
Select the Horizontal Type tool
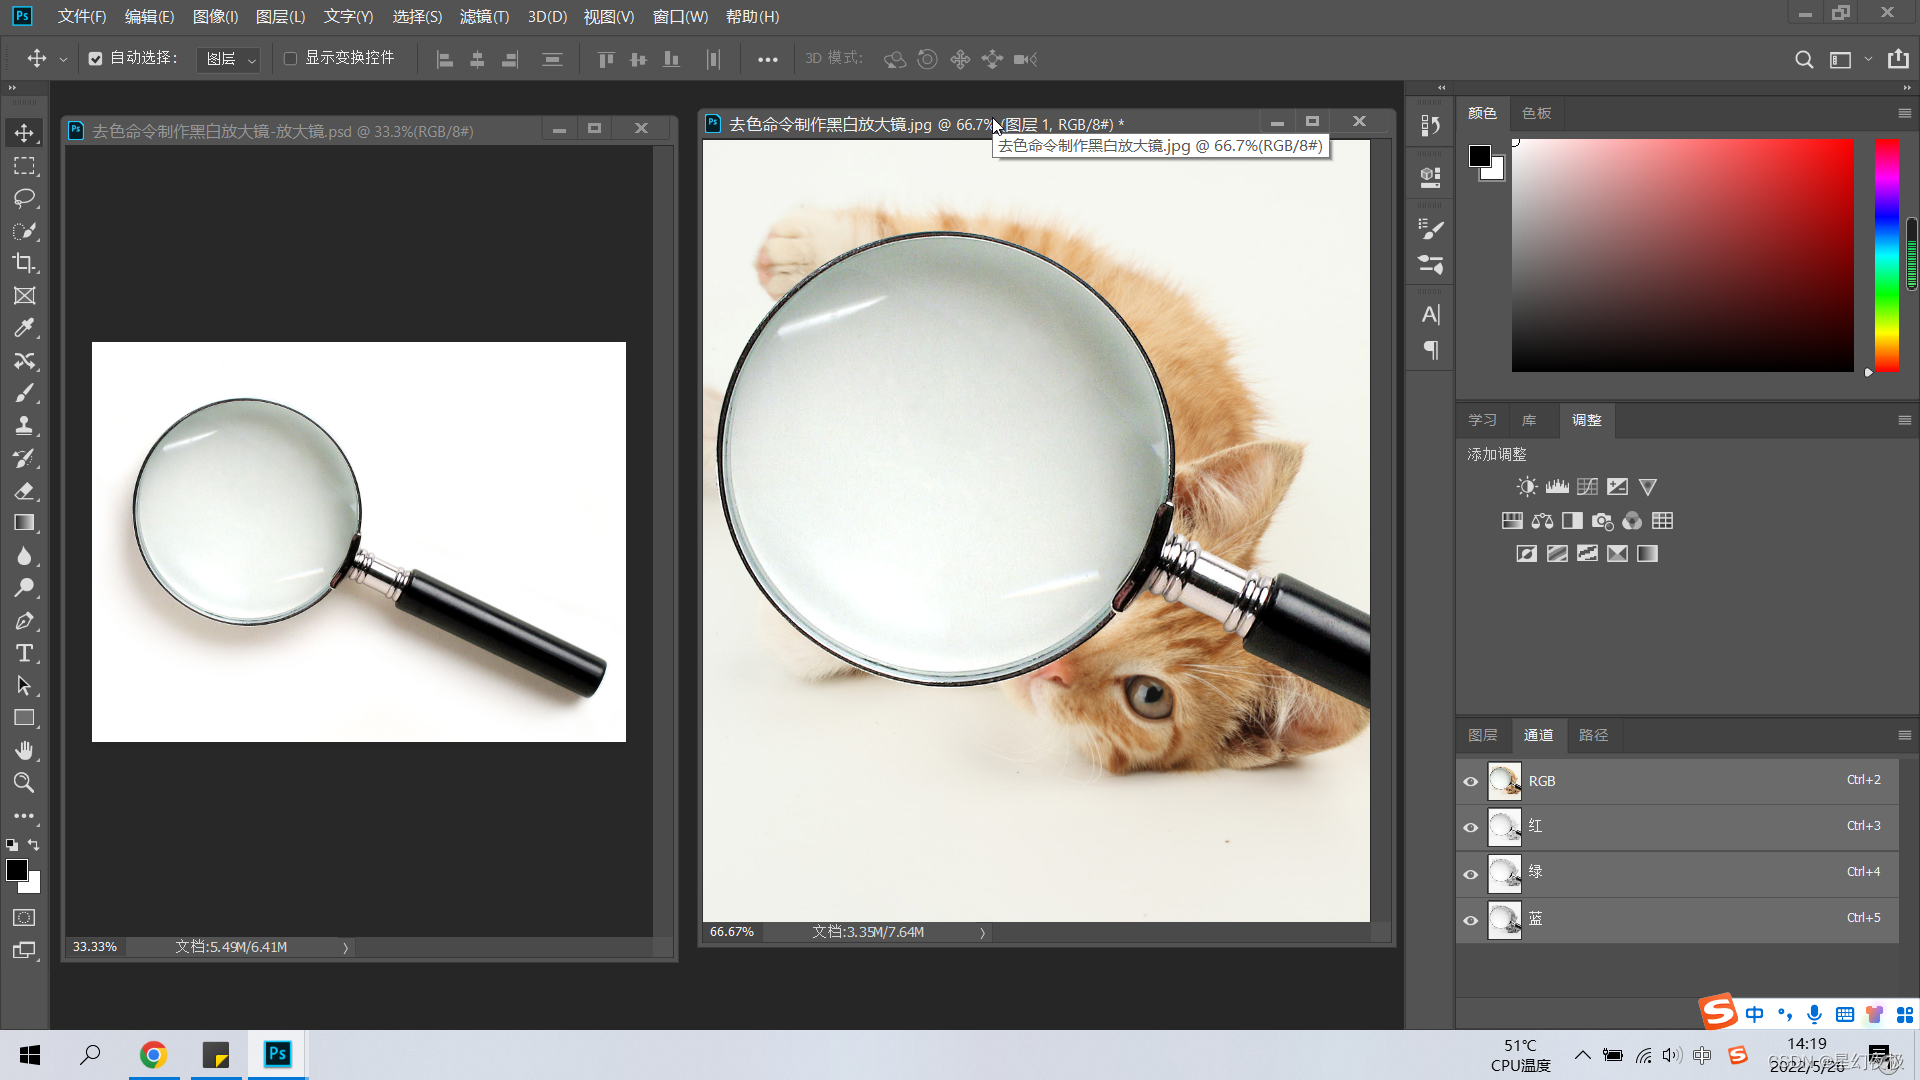[24, 654]
